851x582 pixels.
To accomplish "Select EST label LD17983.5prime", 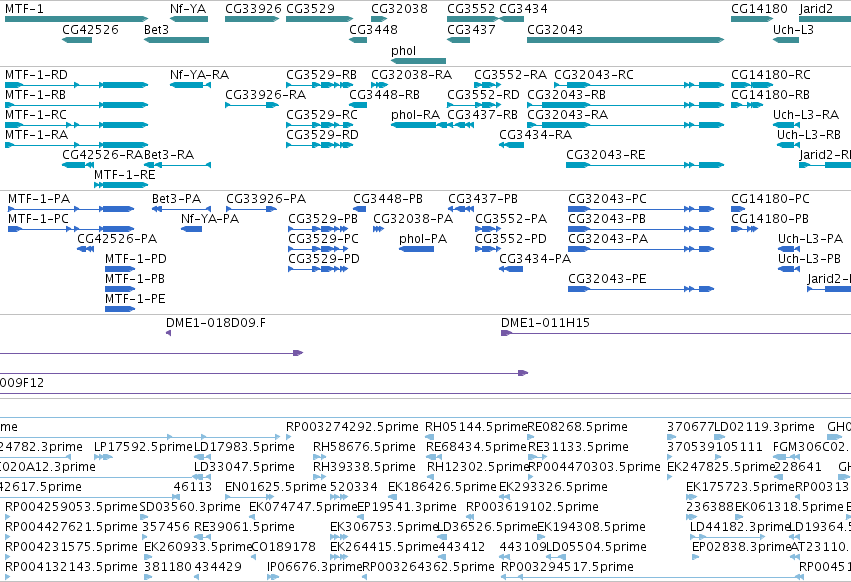I will (x=244, y=446).
